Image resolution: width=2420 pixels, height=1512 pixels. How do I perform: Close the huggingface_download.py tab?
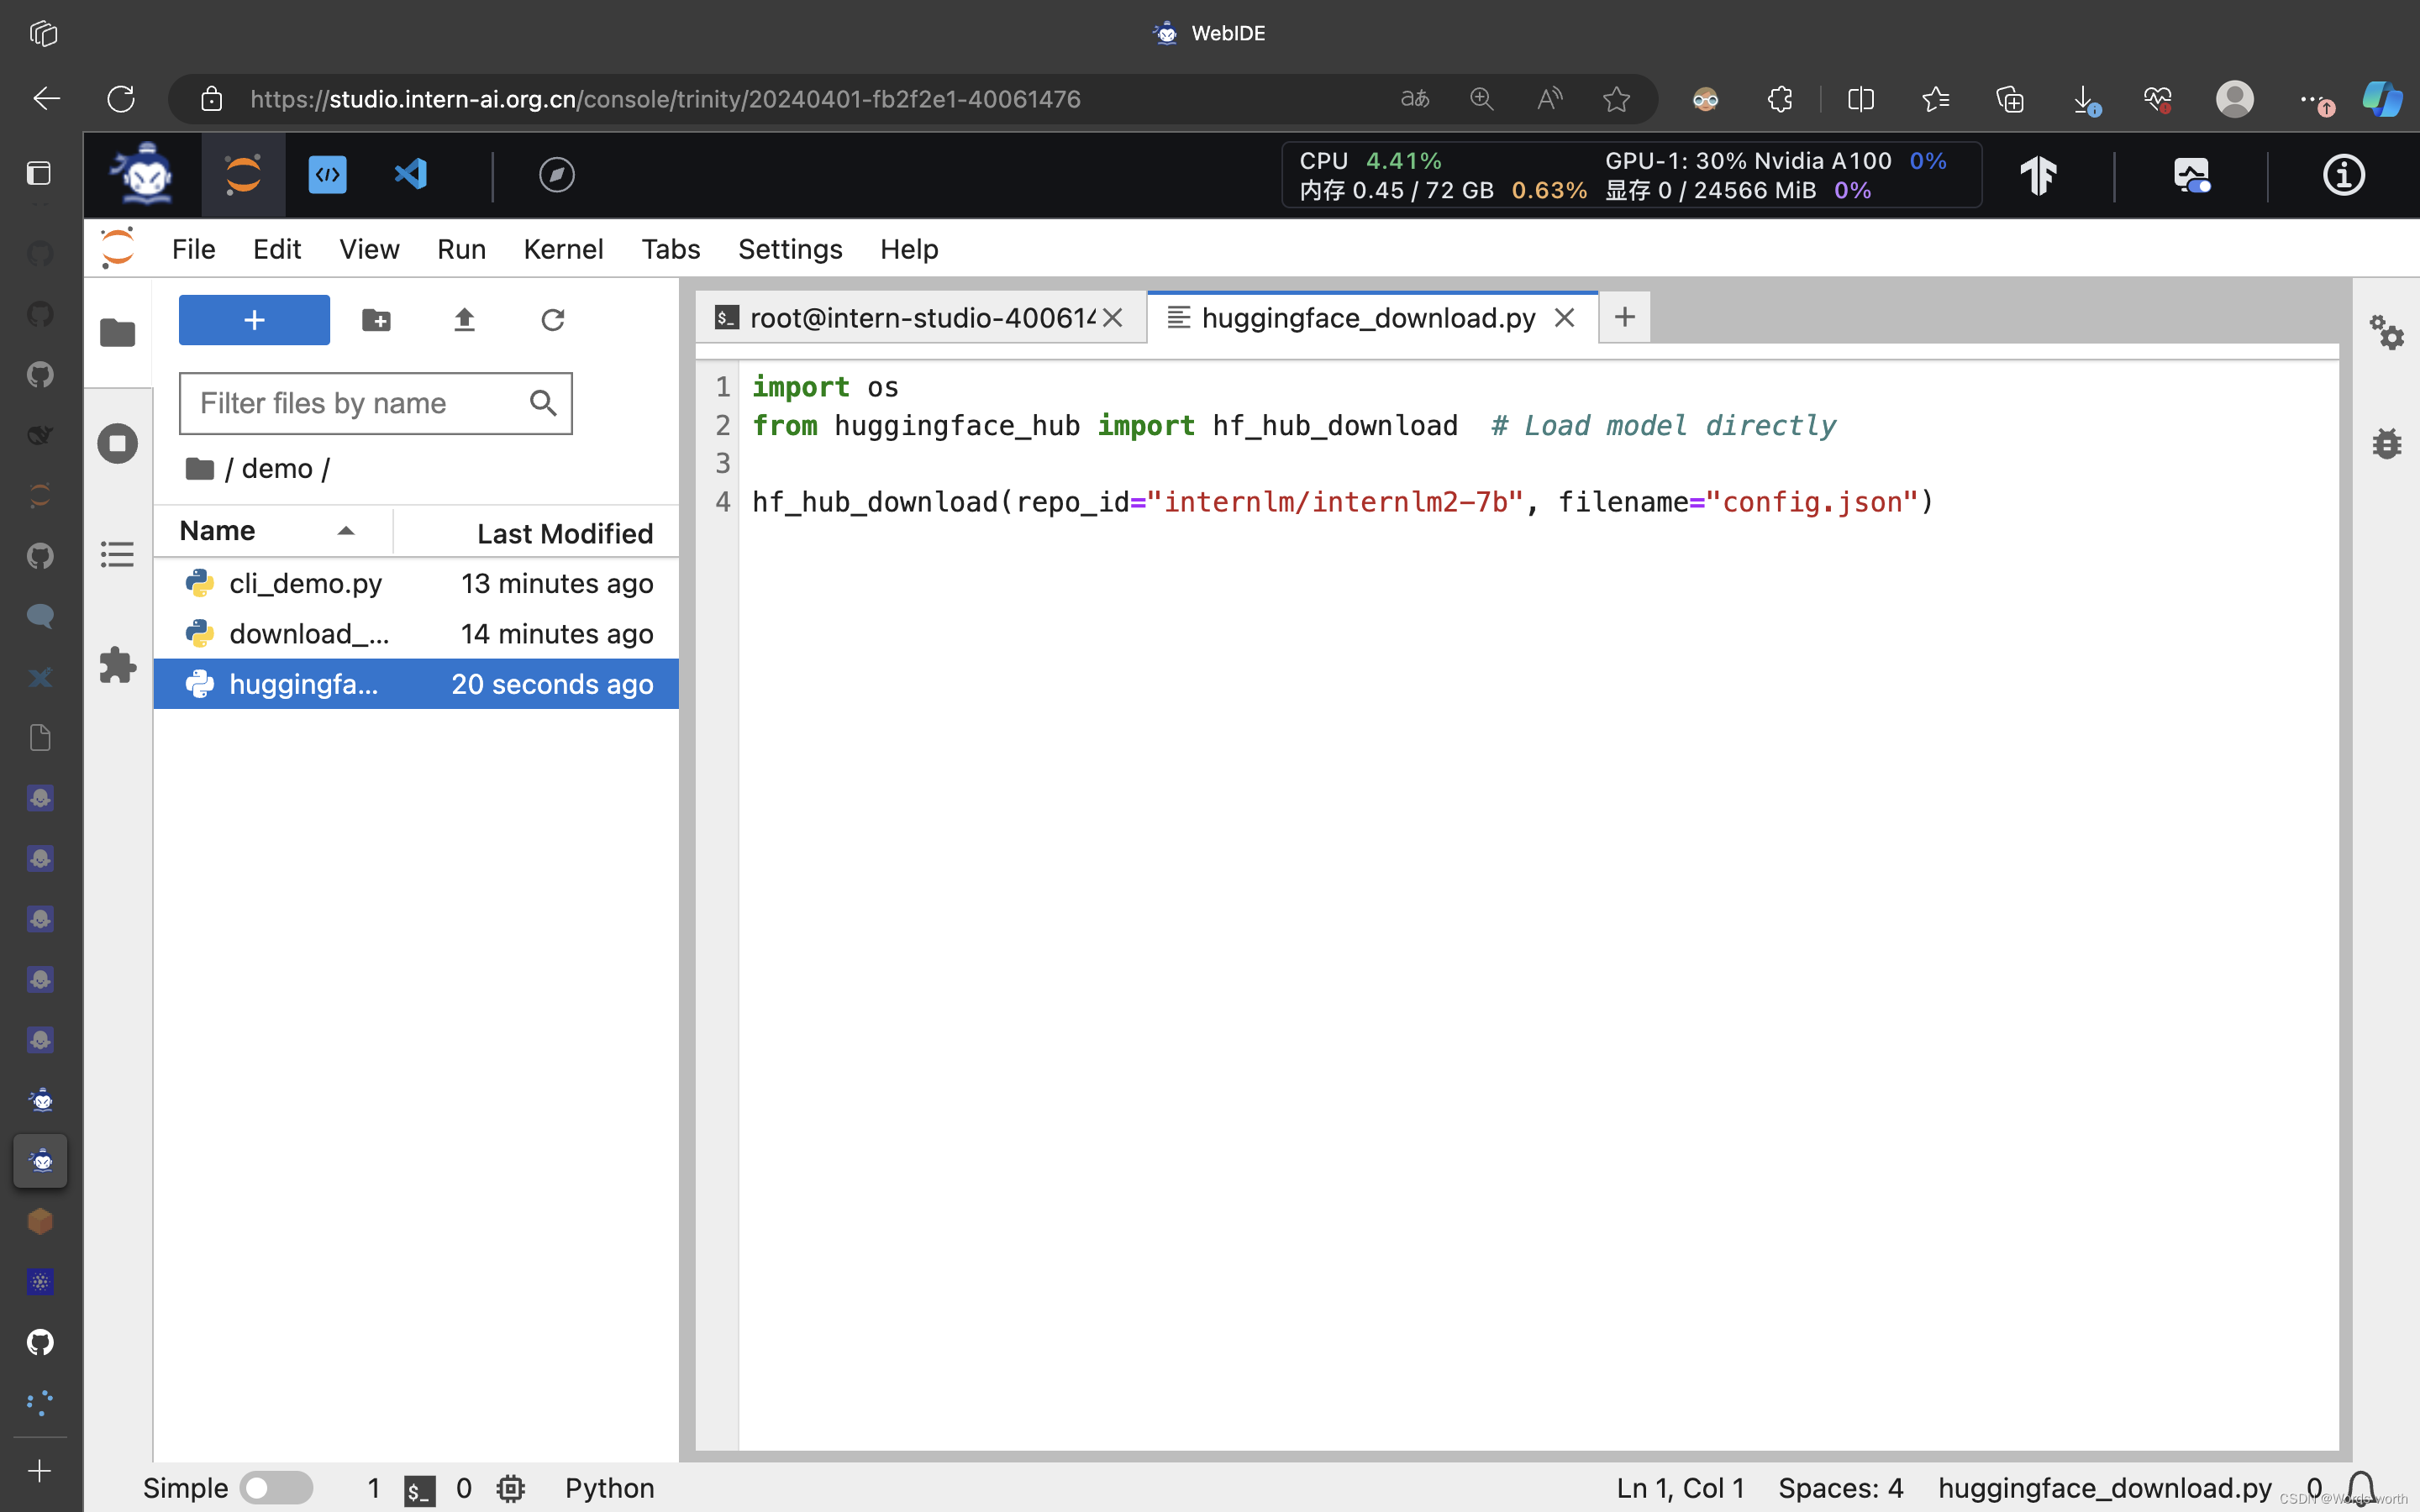point(1565,318)
